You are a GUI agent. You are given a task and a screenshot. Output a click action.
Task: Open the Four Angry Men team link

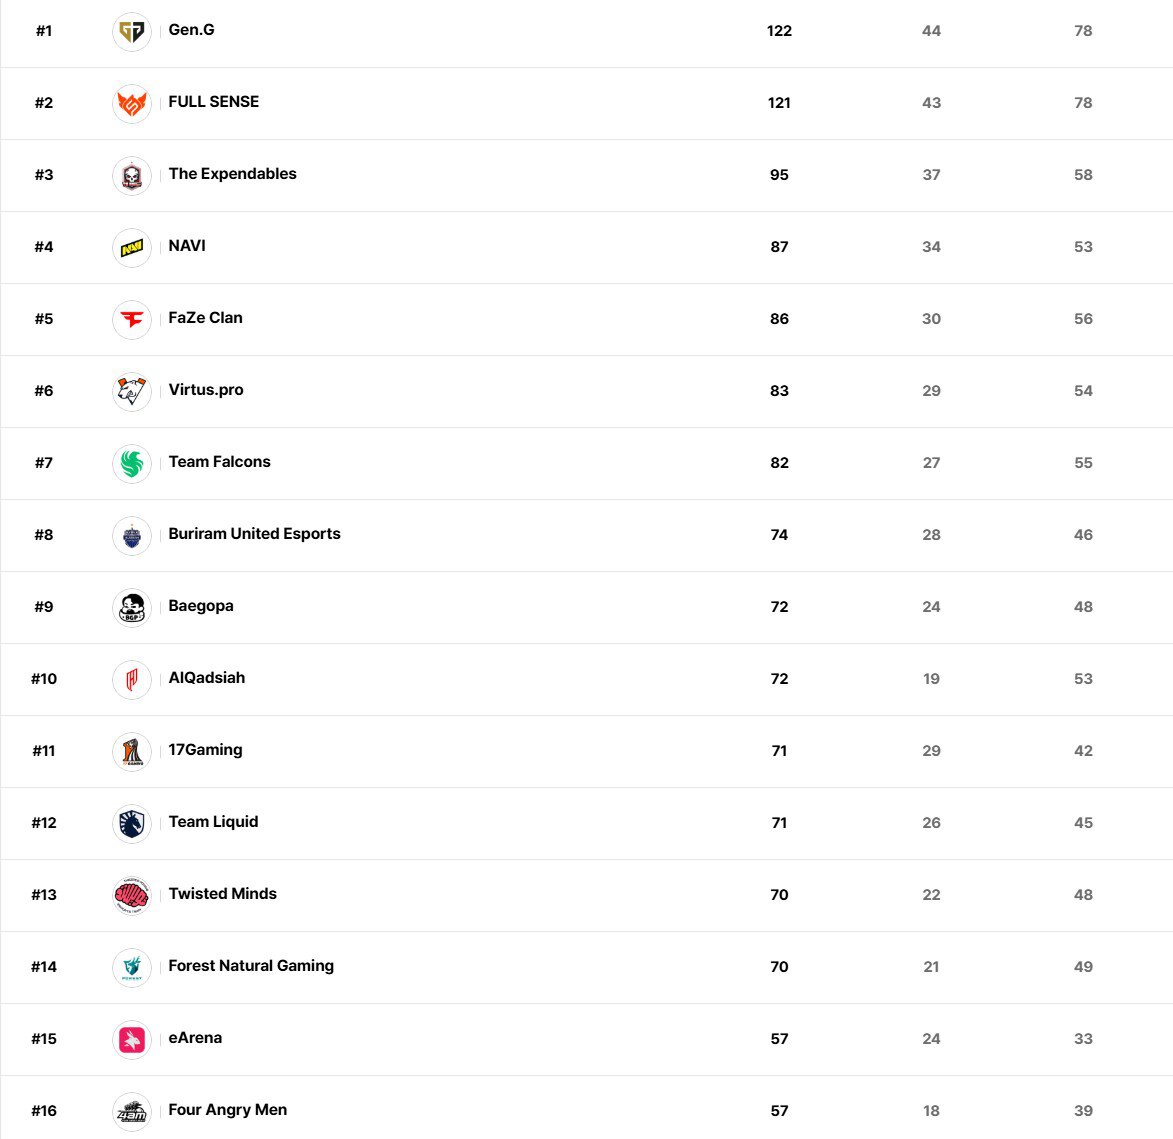(227, 1110)
